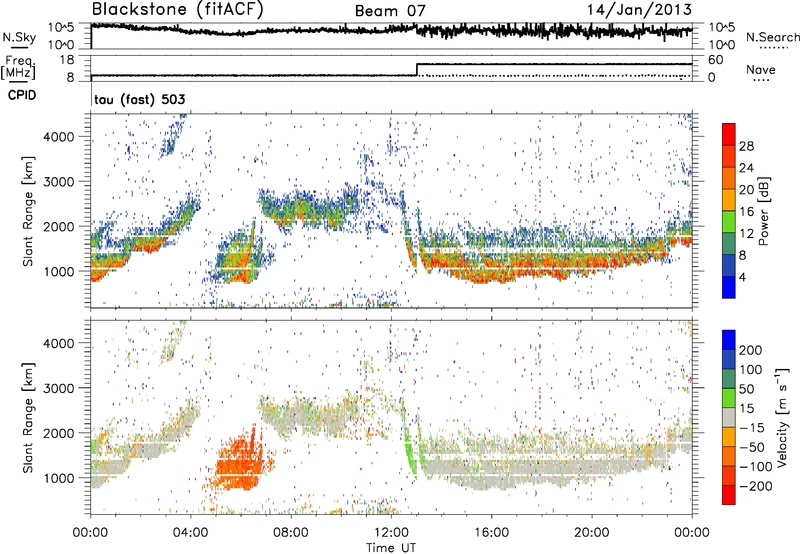Click the '16:00' time axis tick label
This screenshot has height=554, width=800.
pyautogui.click(x=491, y=533)
